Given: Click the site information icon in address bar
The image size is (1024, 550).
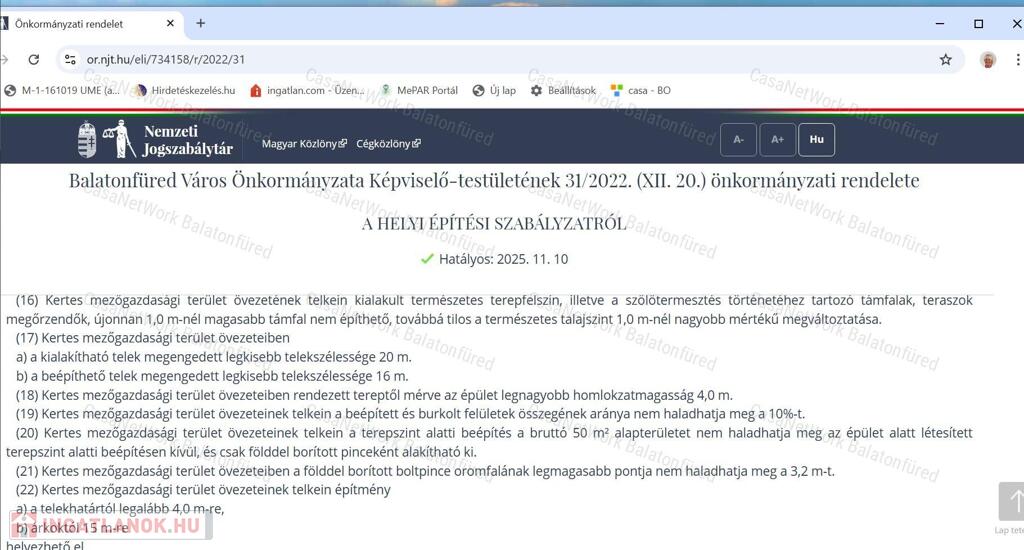Looking at the screenshot, I should click(x=70, y=60).
